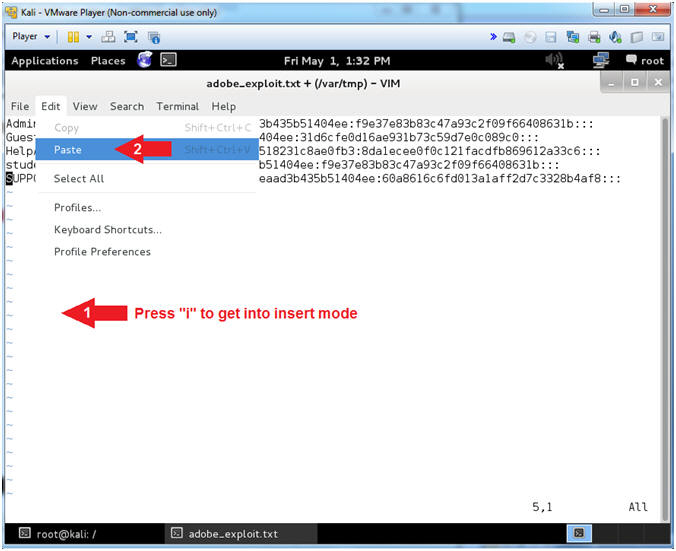
Task: Click the printer device icon
Action: pos(594,37)
